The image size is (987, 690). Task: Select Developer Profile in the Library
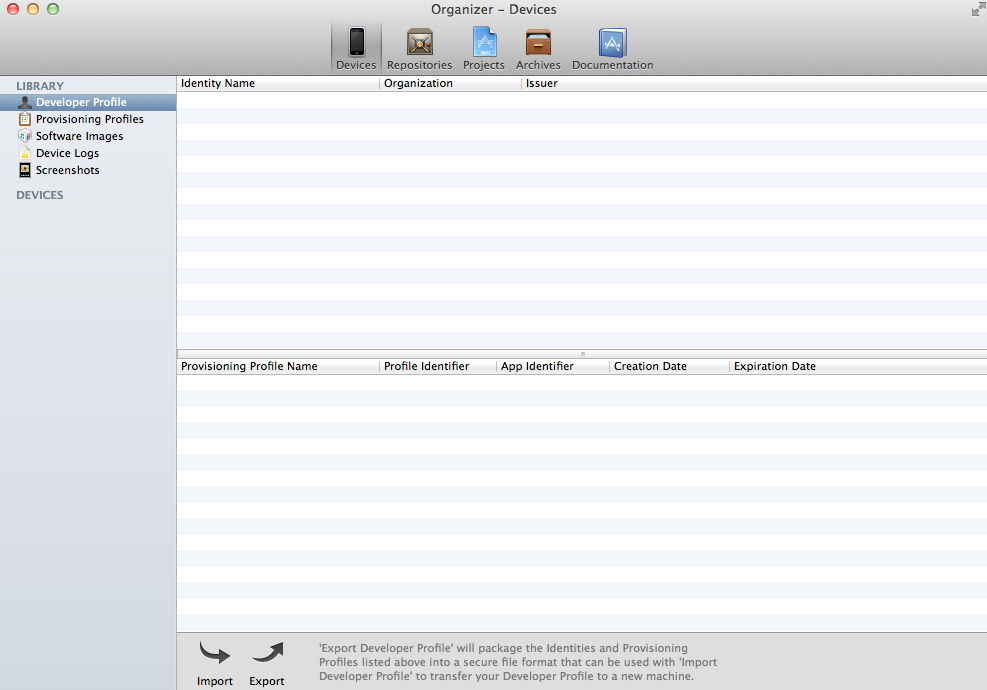[x=88, y=102]
